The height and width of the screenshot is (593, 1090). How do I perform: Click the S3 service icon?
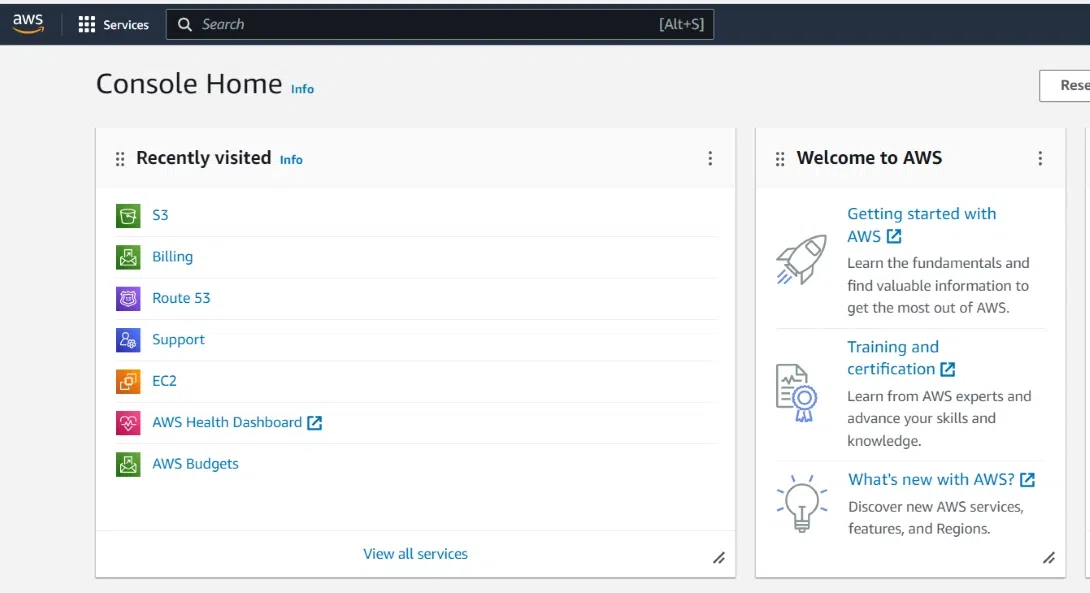click(x=128, y=215)
